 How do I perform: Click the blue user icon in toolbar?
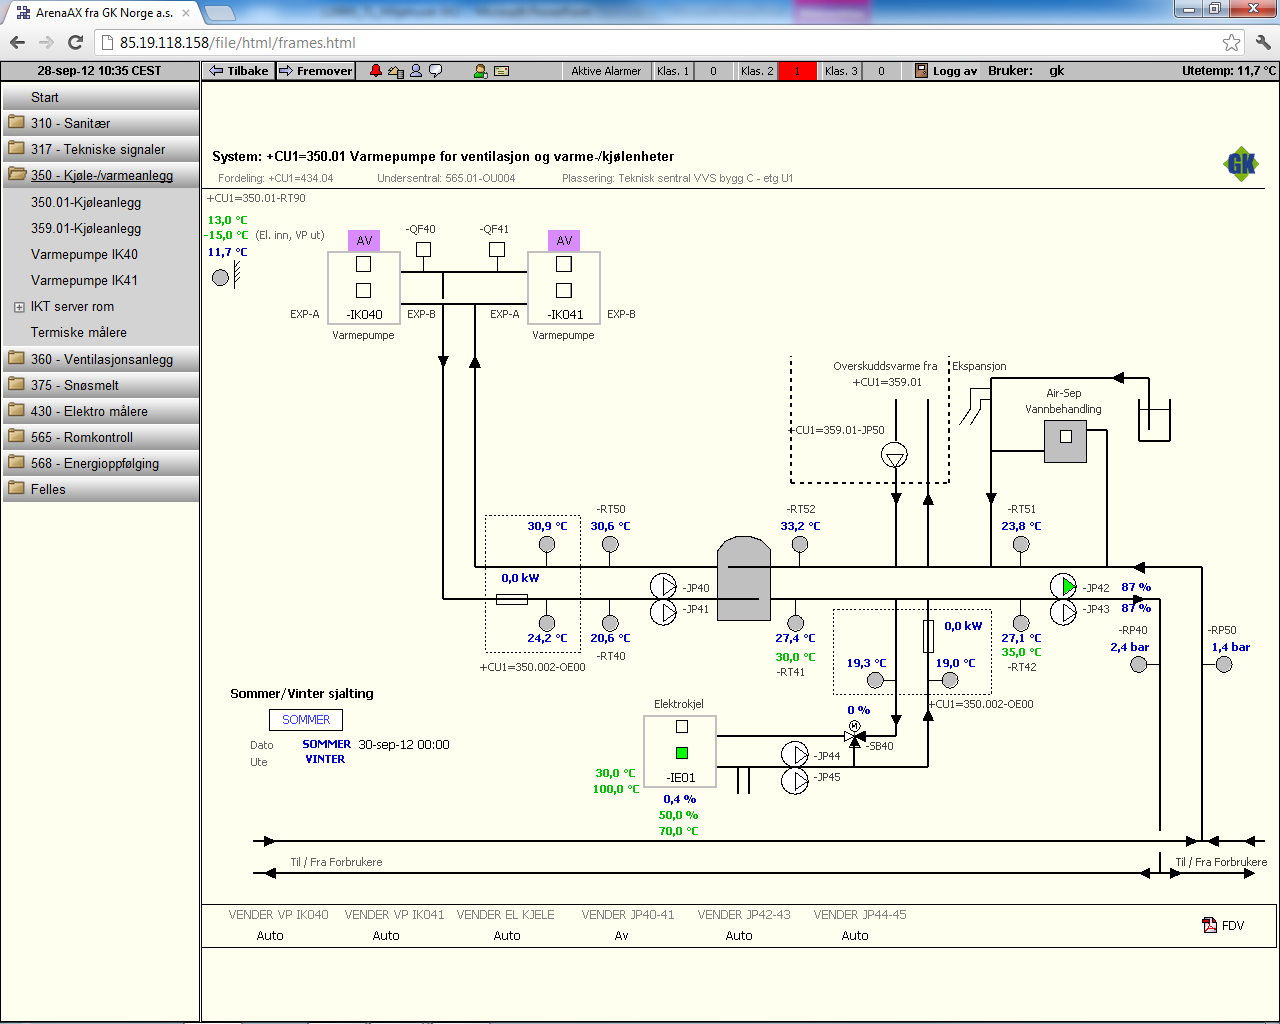(x=416, y=71)
